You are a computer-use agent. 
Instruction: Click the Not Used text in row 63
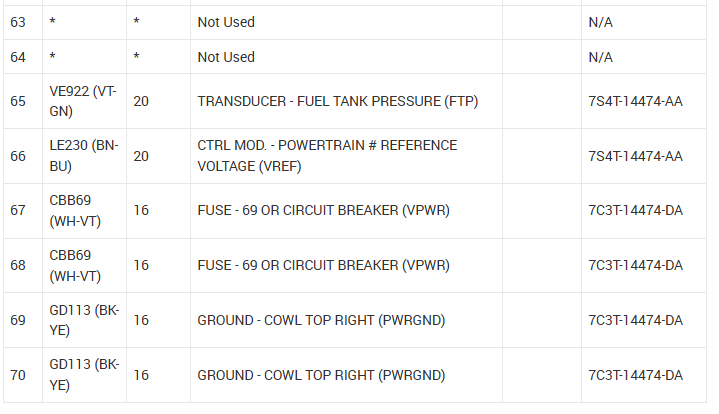click(x=226, y=22)
